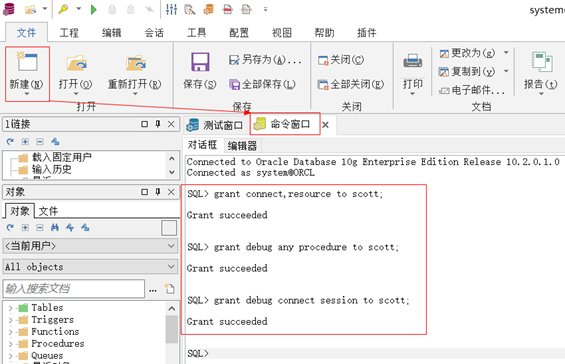Image resolution: width=565 pixels, height=364 pixels.
Task: Close the 1链接 panel
Action: [x=171, y=124]
